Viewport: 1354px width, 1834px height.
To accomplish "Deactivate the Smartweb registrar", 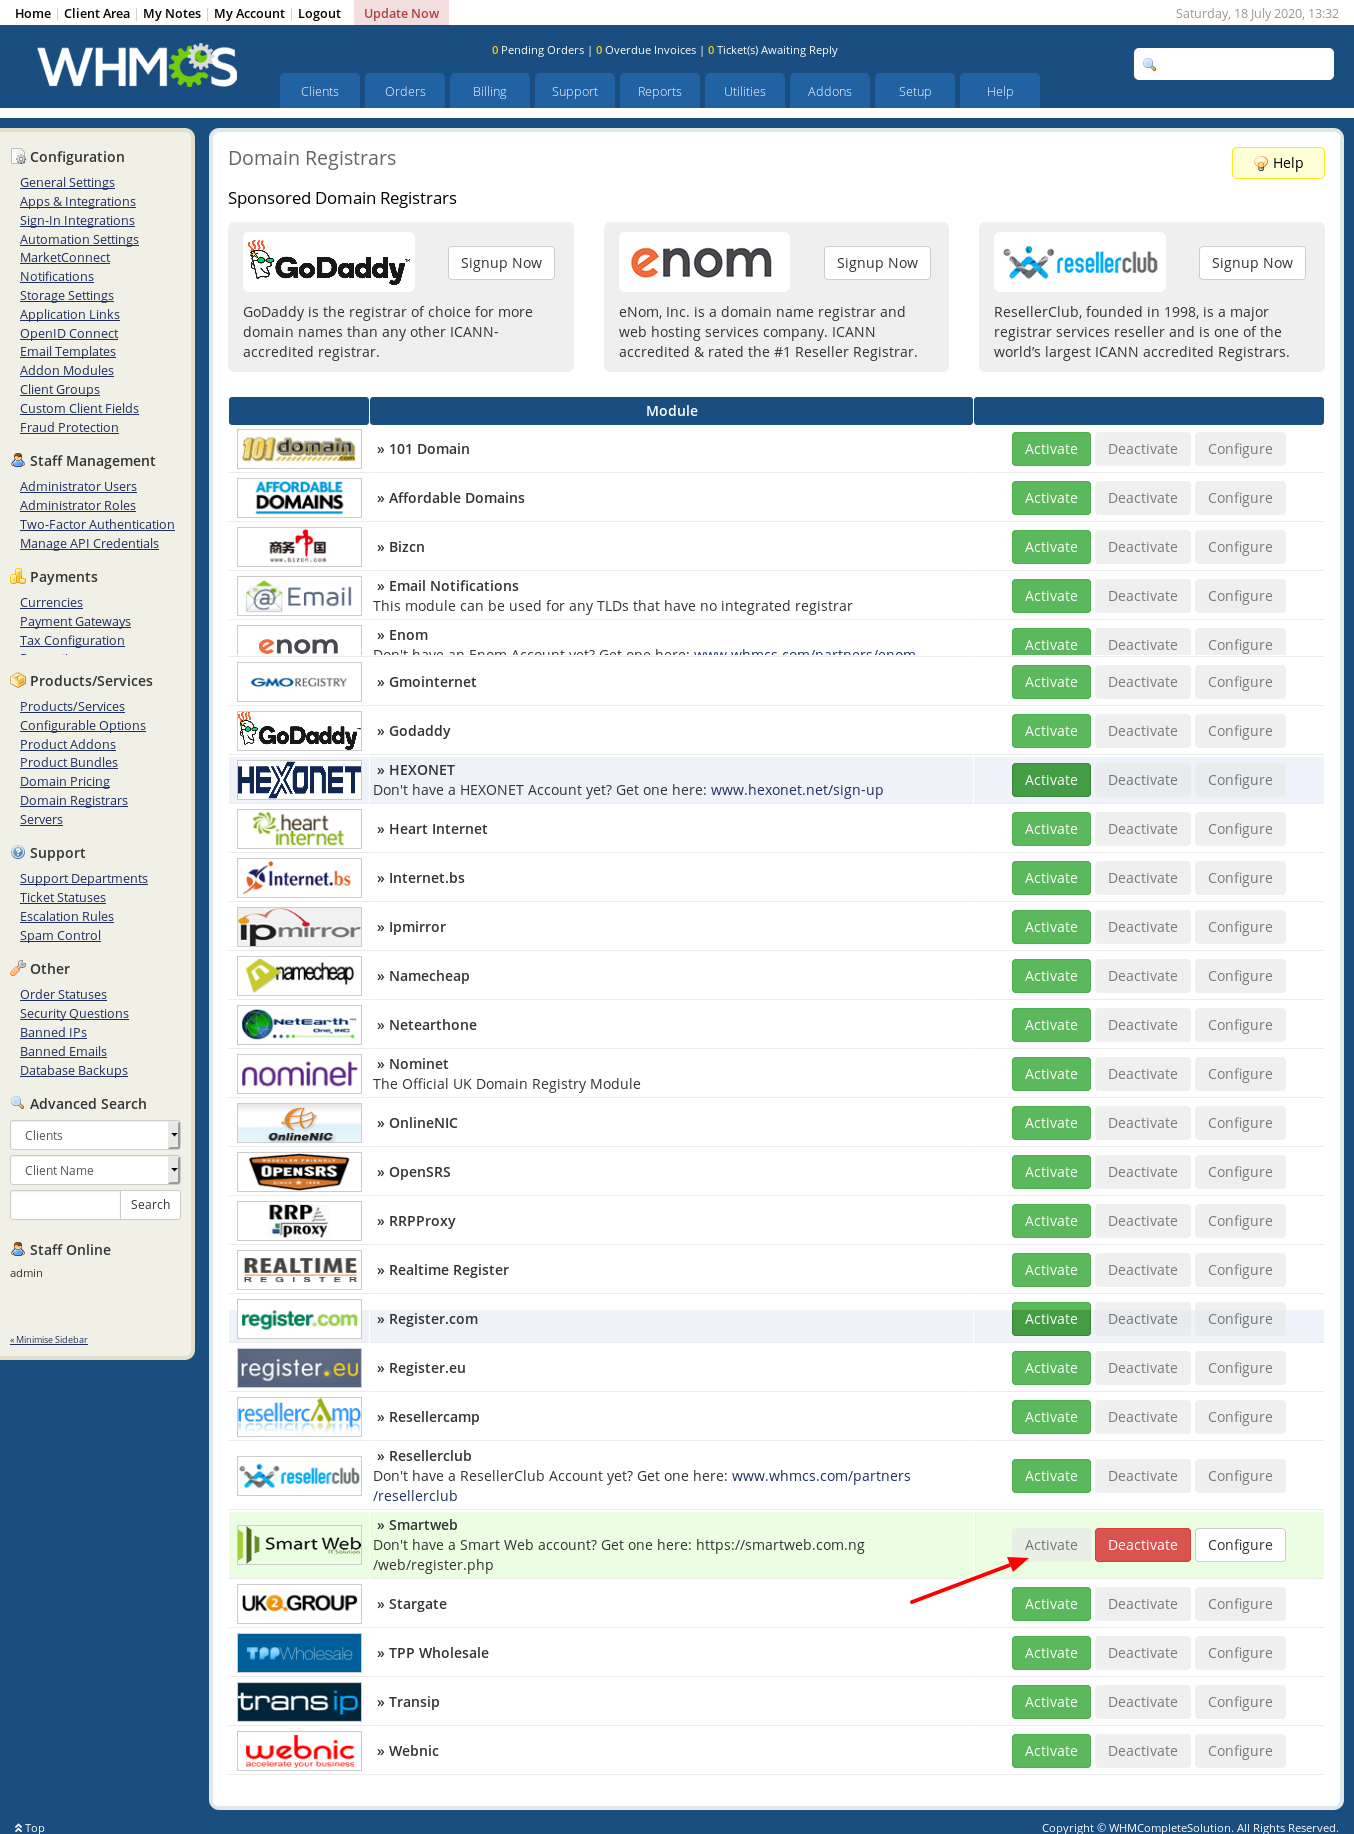I will click(x=1143, y=1545).
